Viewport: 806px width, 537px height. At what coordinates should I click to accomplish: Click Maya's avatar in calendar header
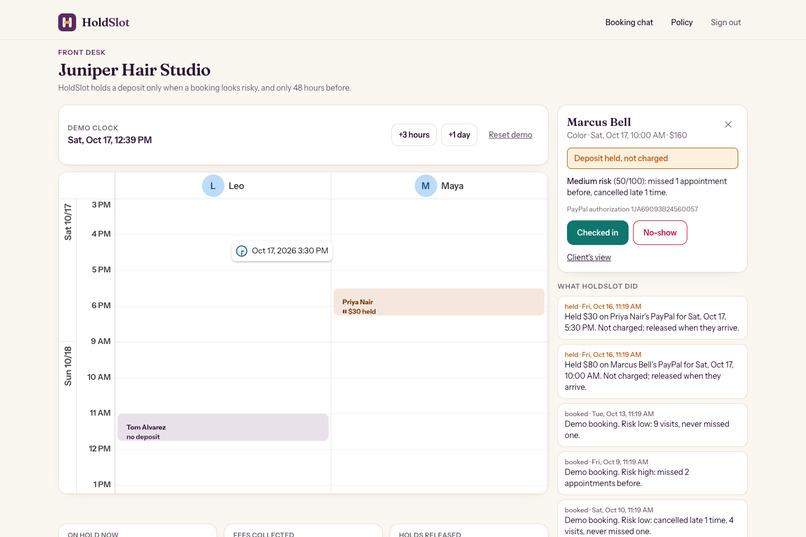point(426,186)
